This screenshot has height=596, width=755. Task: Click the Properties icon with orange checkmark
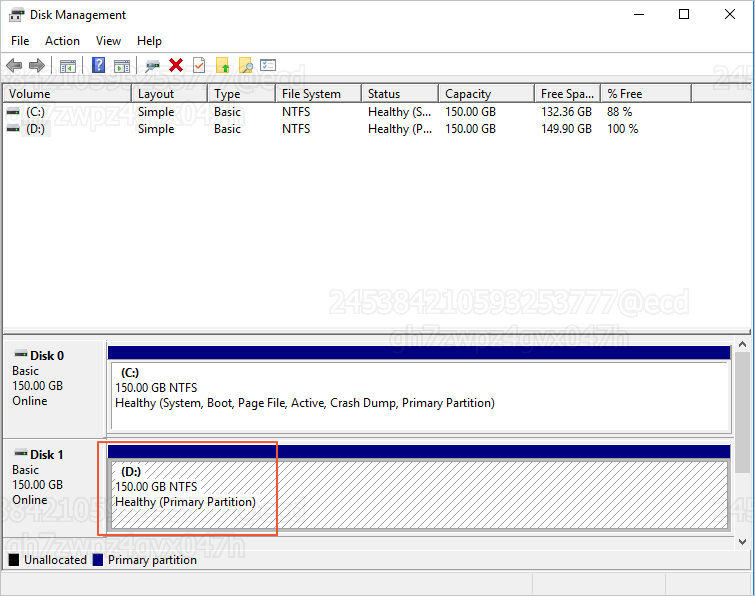pyautogui.click(x=199, y=65)
